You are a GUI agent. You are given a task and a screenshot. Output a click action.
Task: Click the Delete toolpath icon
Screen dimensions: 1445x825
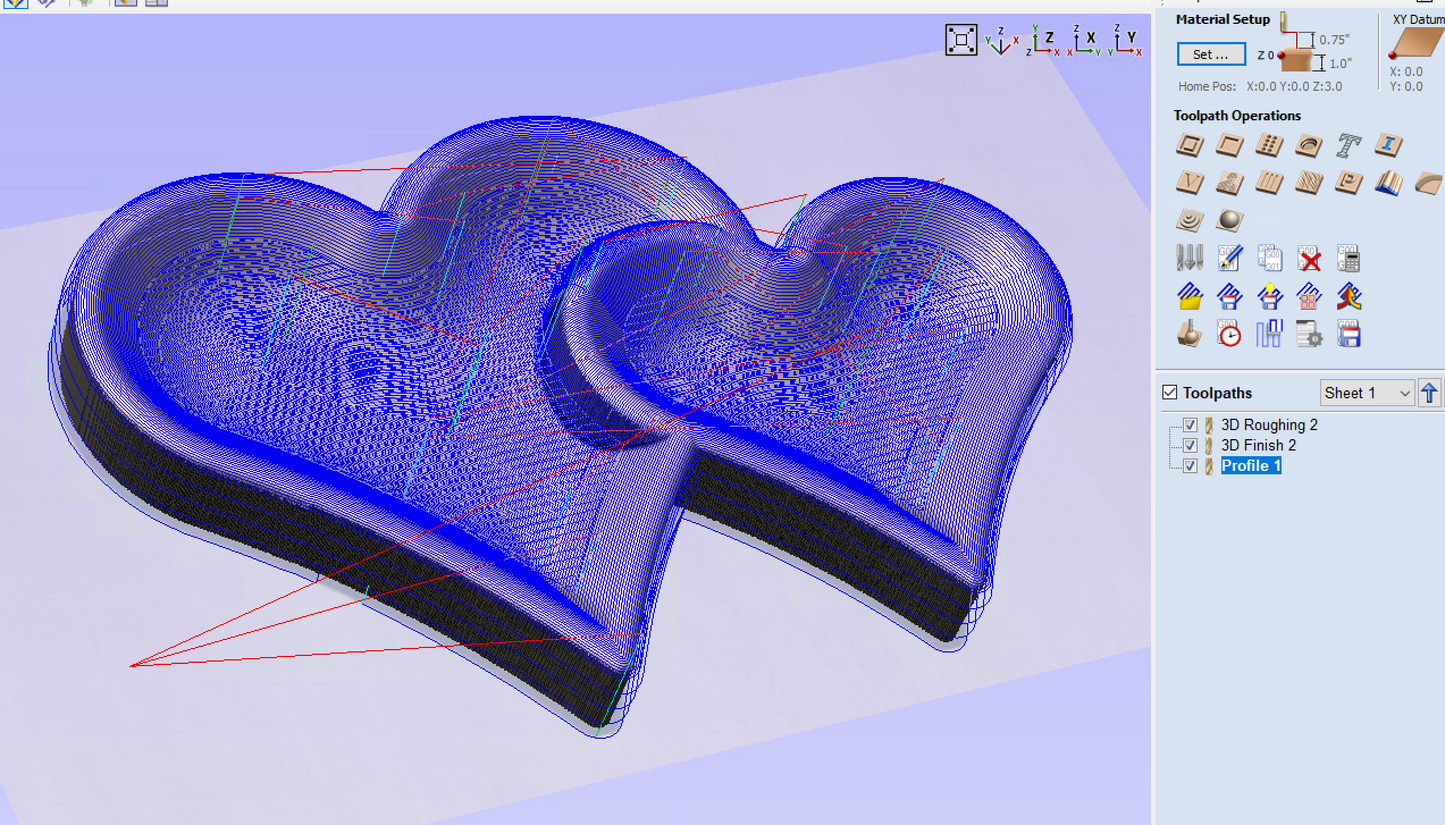tap(1309, 259)
